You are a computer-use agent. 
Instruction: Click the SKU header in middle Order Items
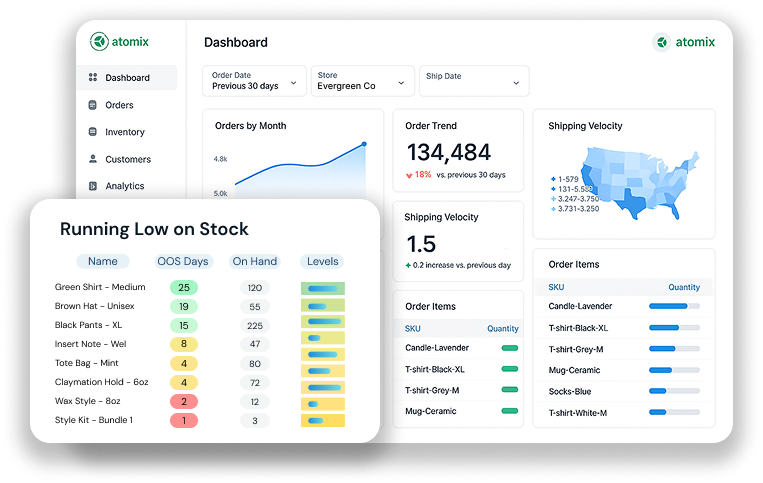tap(413, 329)
